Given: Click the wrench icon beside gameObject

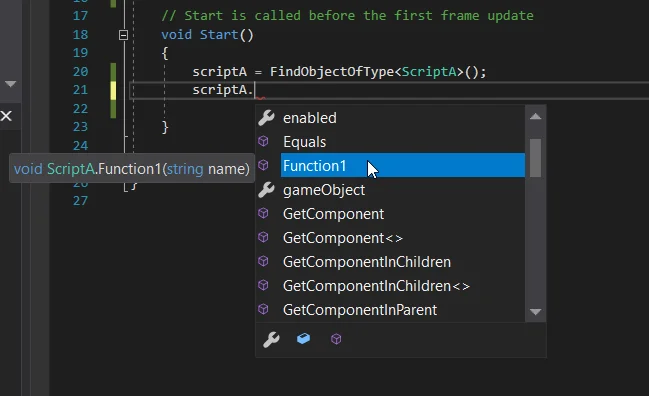Looking at the screenshot, I should click(x=266, y=190).
